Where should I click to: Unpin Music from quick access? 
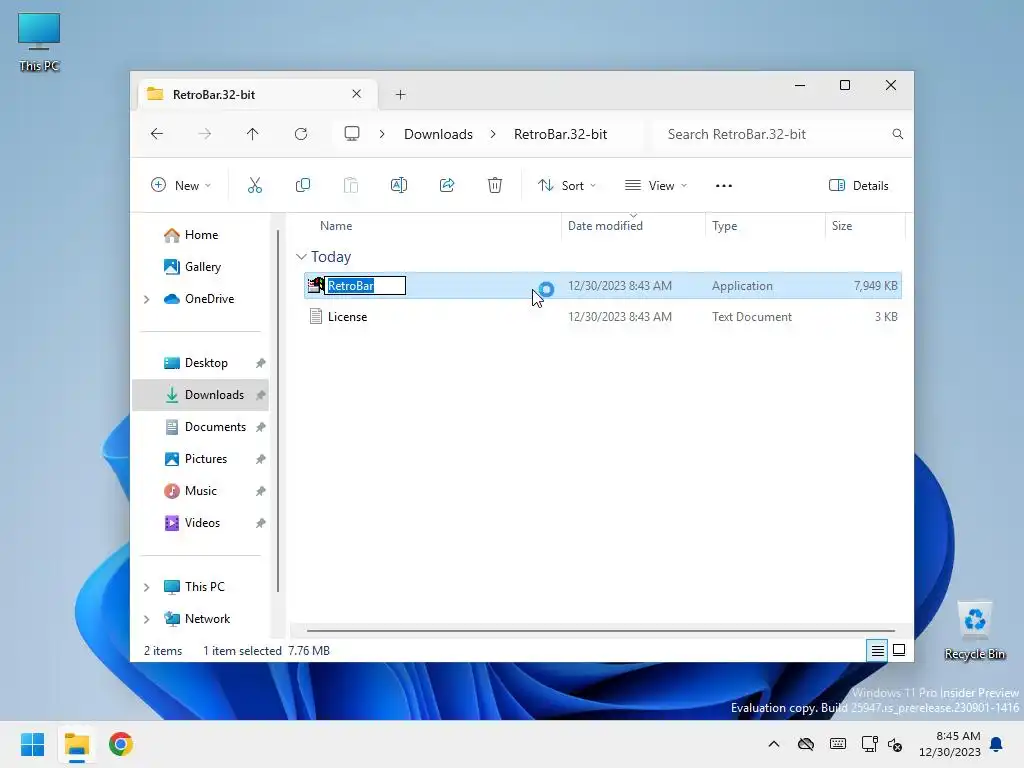point(261,491)
